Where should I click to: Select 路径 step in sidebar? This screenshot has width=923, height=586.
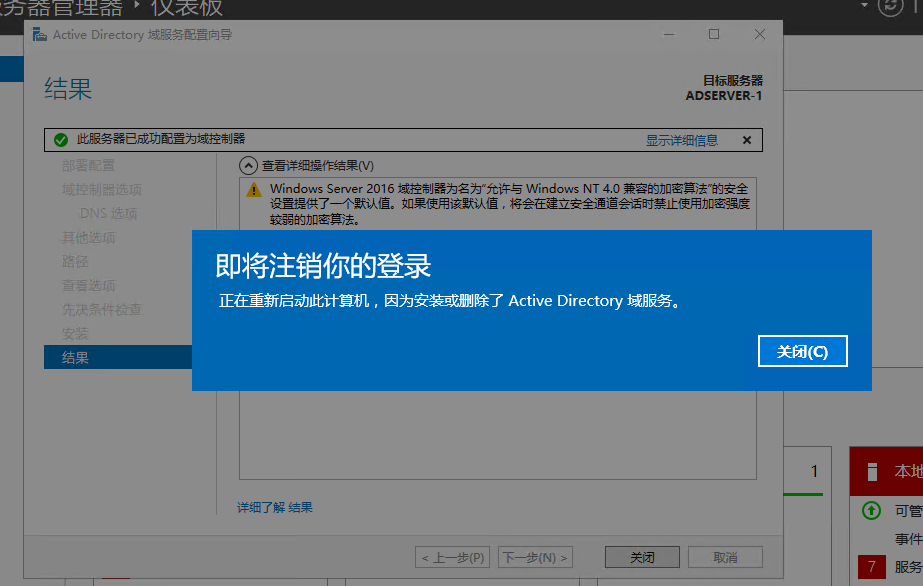click(75, 261)
